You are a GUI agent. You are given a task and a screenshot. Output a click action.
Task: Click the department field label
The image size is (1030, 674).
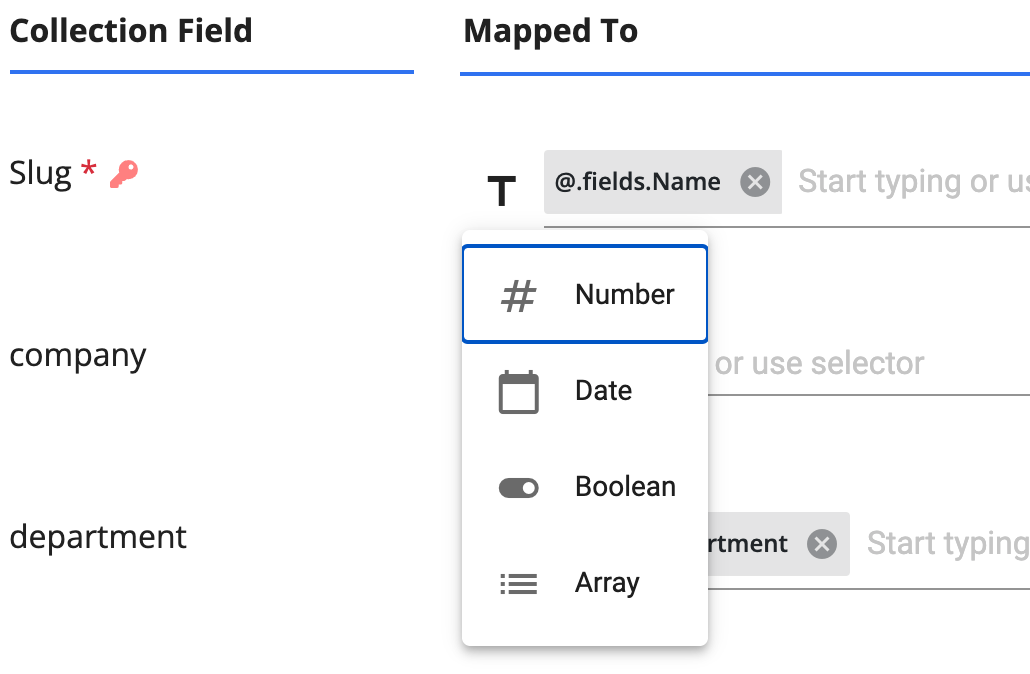click(x=98, y=537)
